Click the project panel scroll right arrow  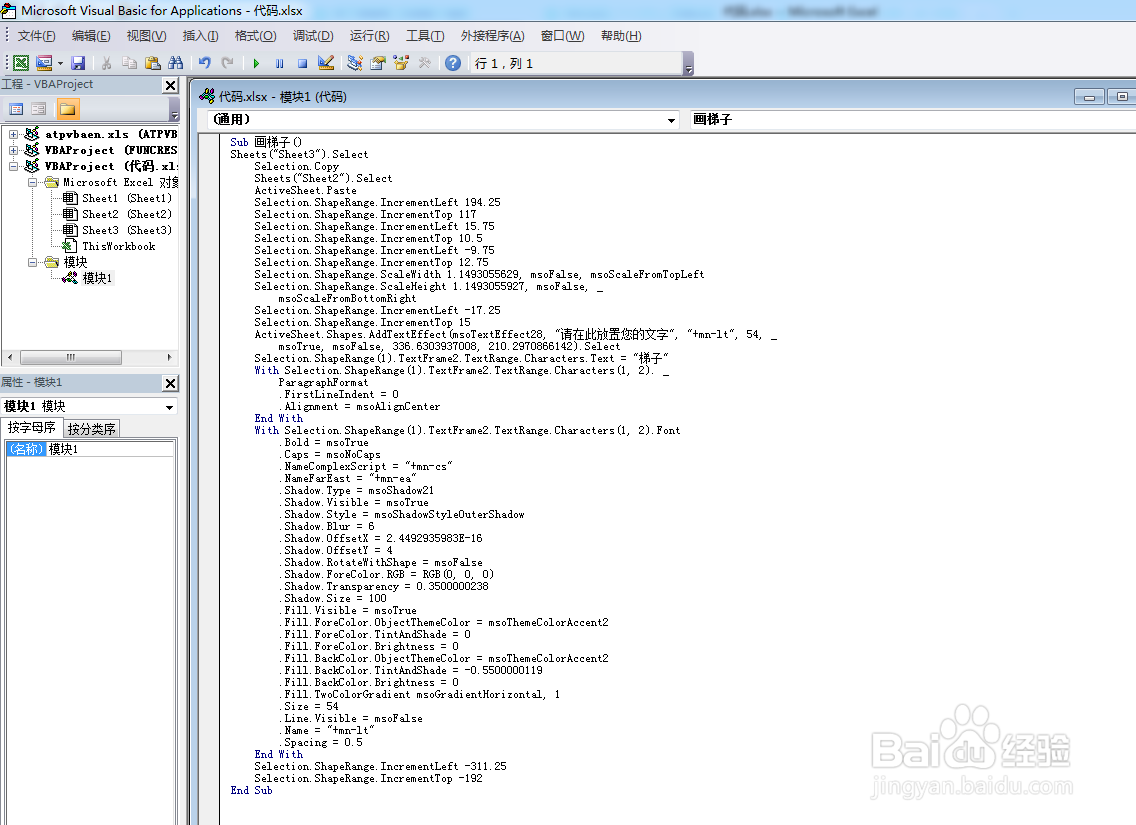coord(170,357)
